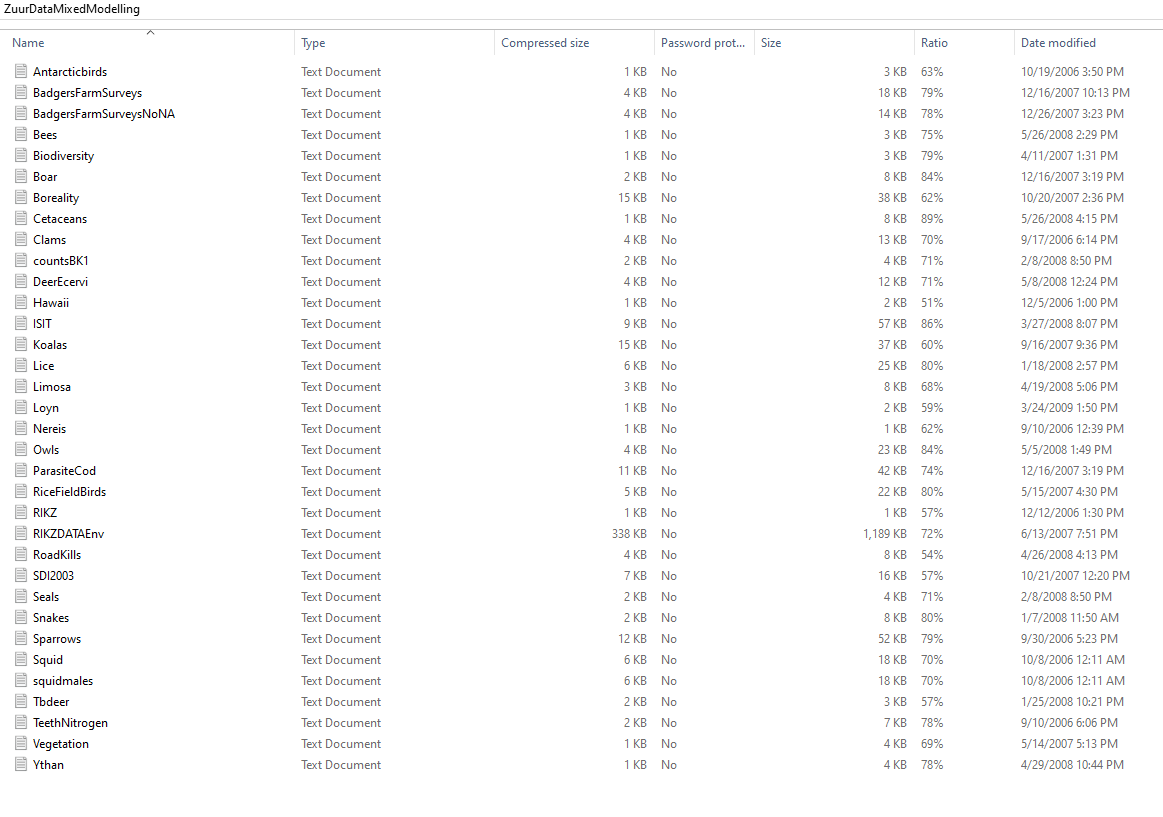Select the Hawaii file icon
This screenshot has width=1163, height=817.
(20, 303)
